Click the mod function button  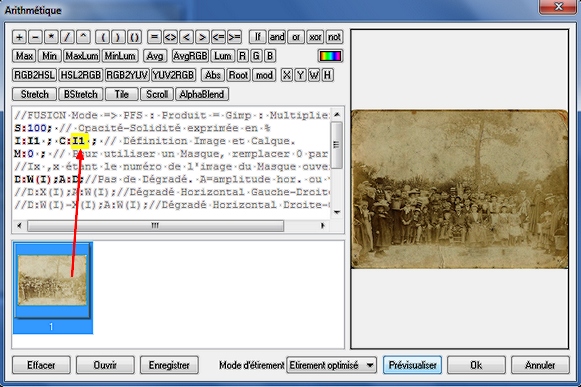[264, 75]
